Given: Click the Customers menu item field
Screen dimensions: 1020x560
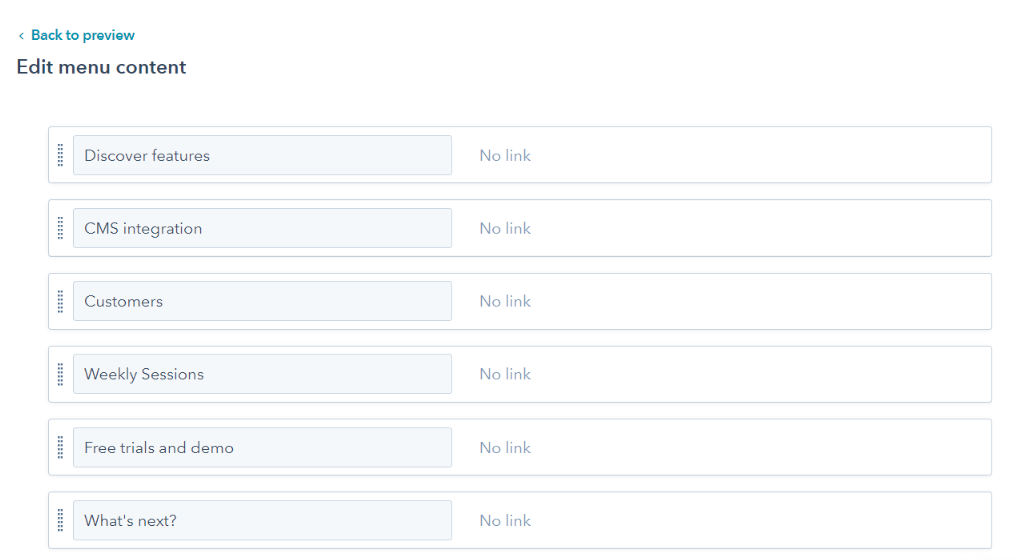Looking at the screenshot, I should coord(262,301).
